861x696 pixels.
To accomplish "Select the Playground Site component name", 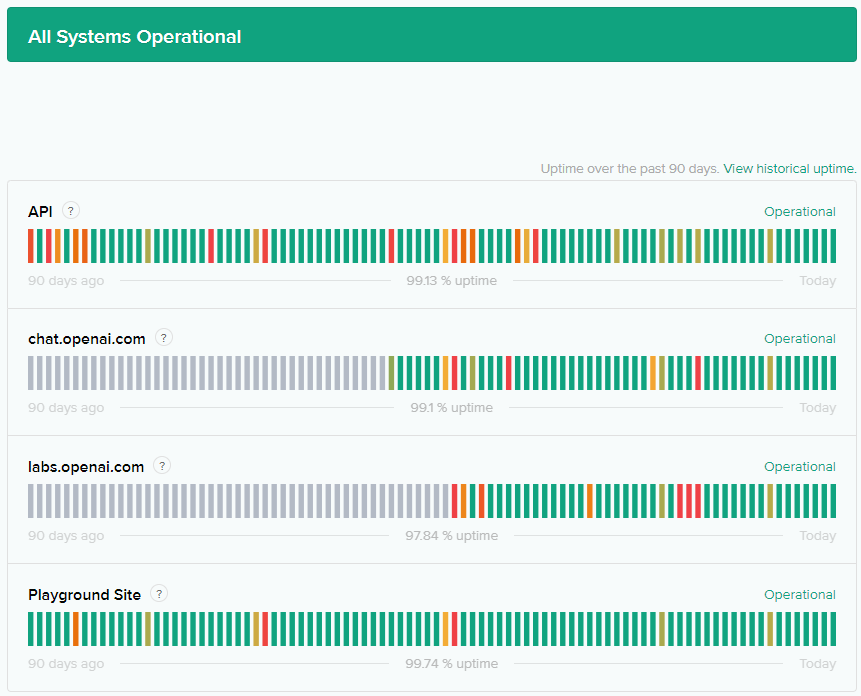I will (x=85, y=594).
